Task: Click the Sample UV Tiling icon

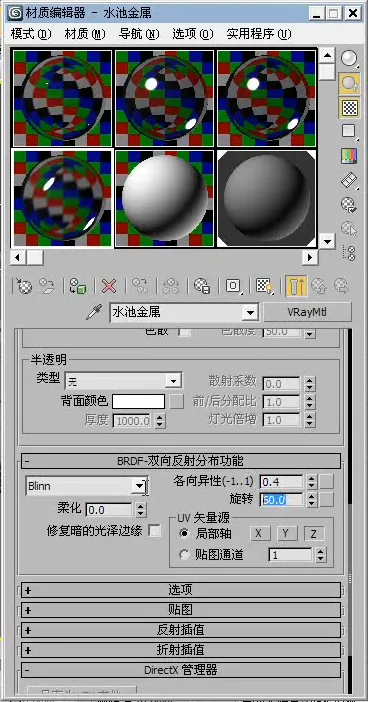Action: click(350, 132)
